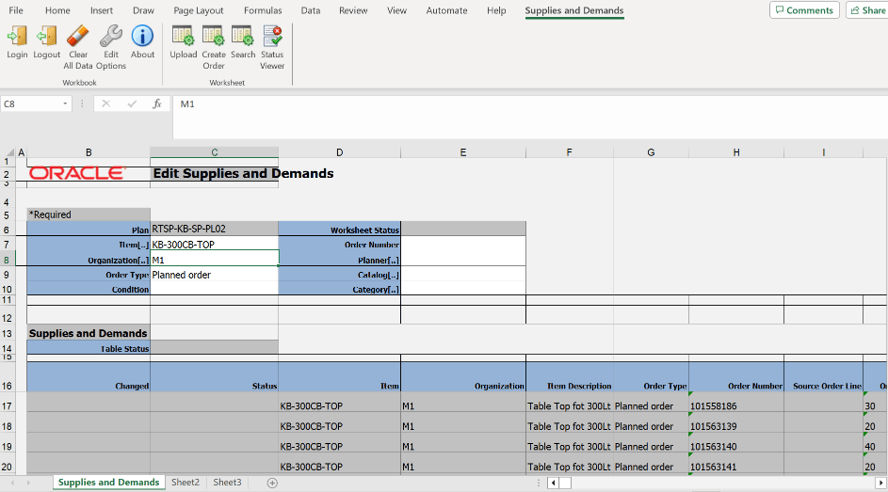Click the Upload worksheet icon
The width and height of the screenshot is (888, 492).
tap(183, 36)
